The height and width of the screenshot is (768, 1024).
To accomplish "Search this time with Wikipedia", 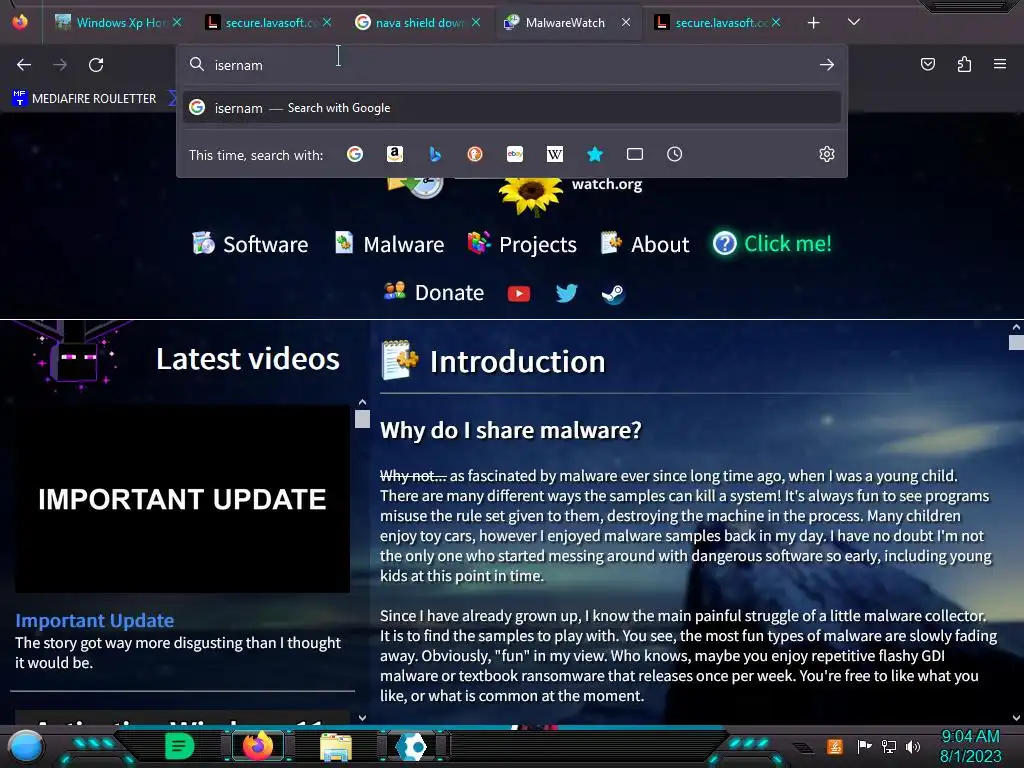I will click(x=554, y=154).
